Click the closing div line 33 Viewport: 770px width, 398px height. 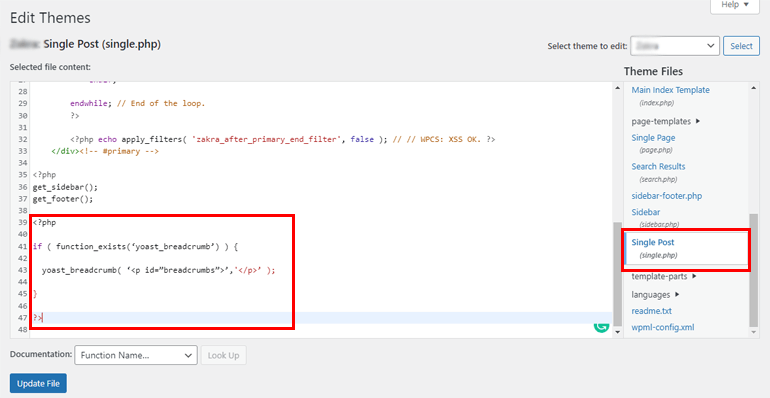[x=105, y=151]
